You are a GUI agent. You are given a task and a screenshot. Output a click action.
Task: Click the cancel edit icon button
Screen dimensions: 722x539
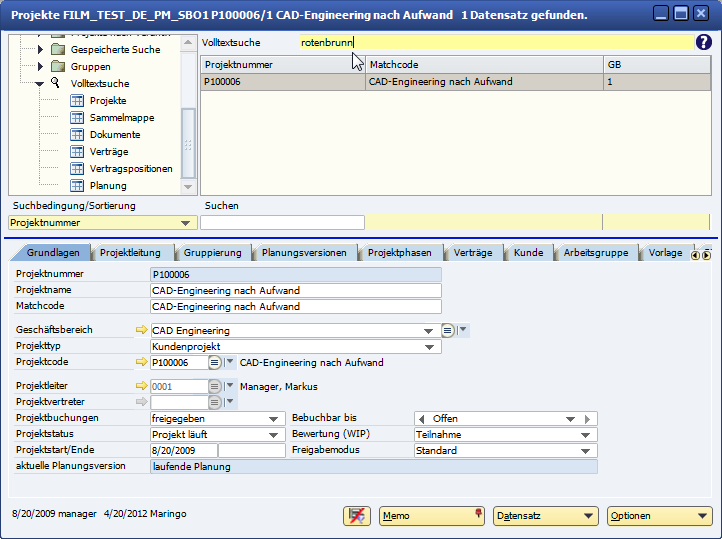click(356, 516)
